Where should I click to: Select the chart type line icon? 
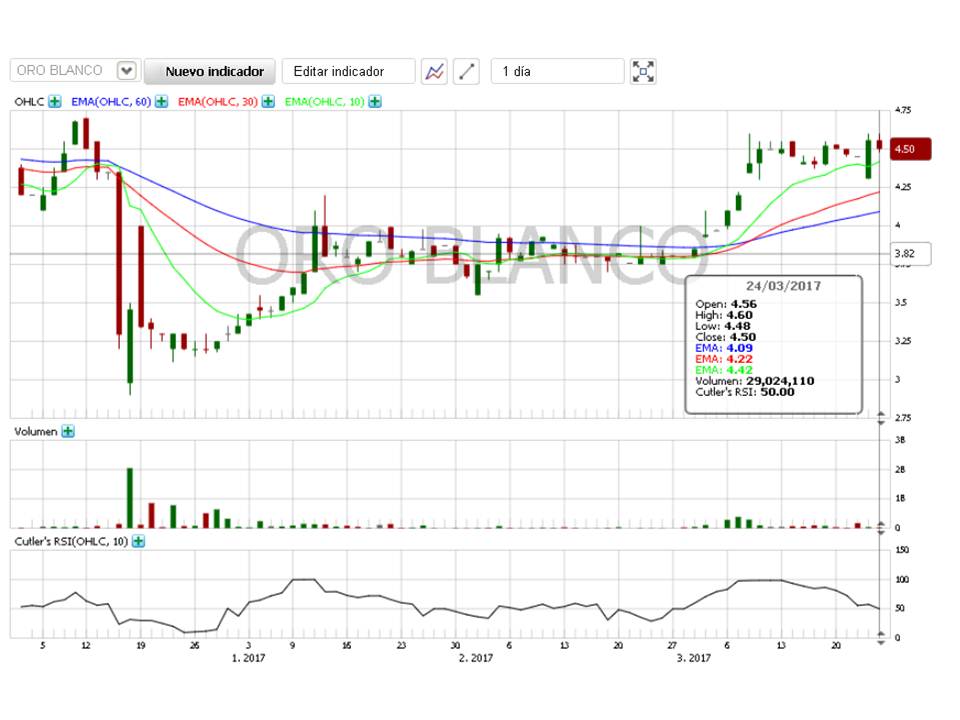(434, 72)
